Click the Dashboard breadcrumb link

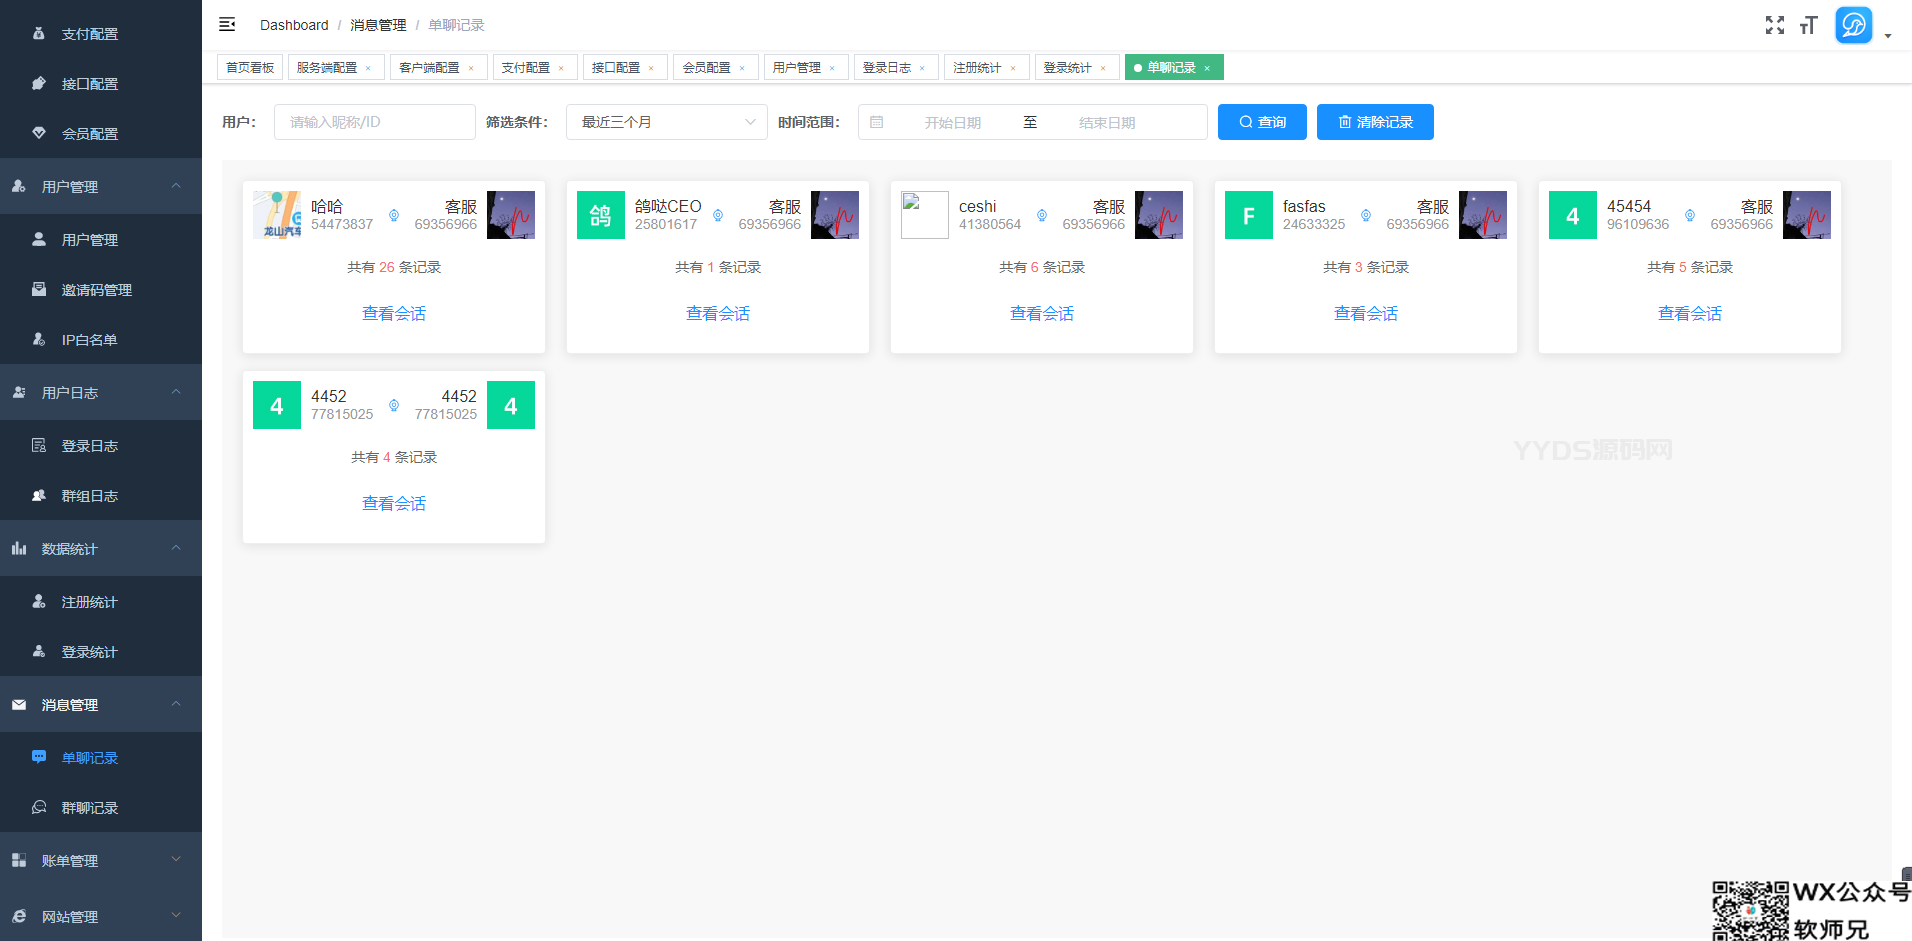294,25
